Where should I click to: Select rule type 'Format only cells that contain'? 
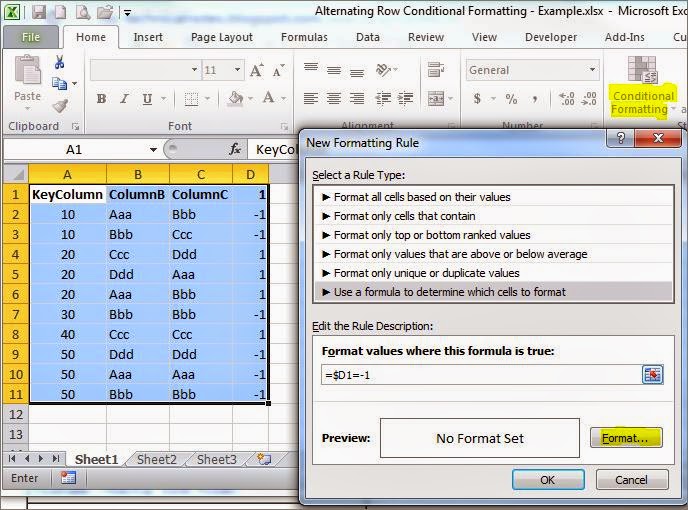pyautogui.click(x=493, y=216)
